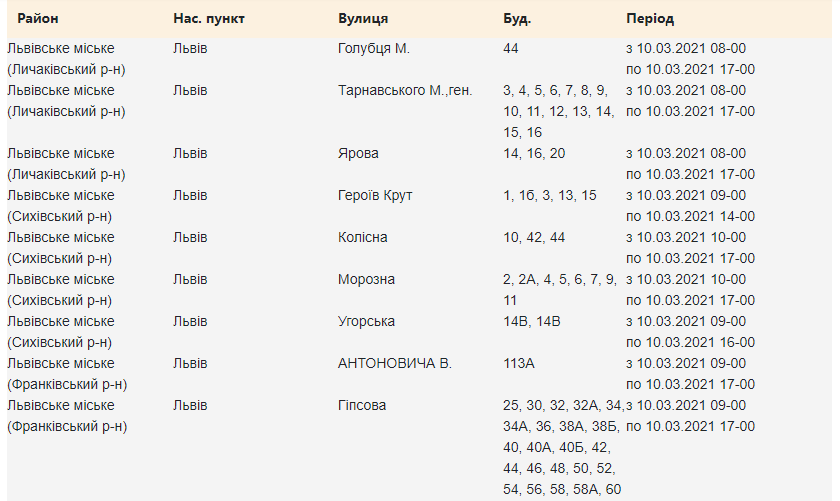Select the "Період" column header
Viewport: 840px width, 501px height.
650,19
